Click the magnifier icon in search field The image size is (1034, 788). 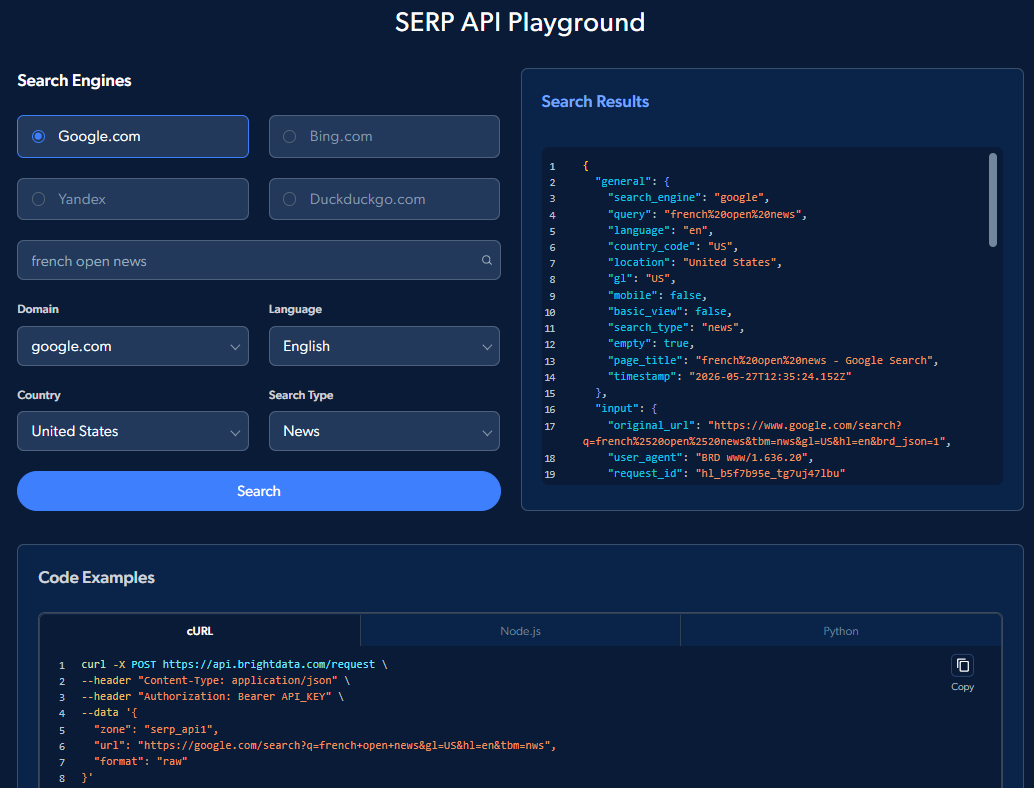click(487, 260)
